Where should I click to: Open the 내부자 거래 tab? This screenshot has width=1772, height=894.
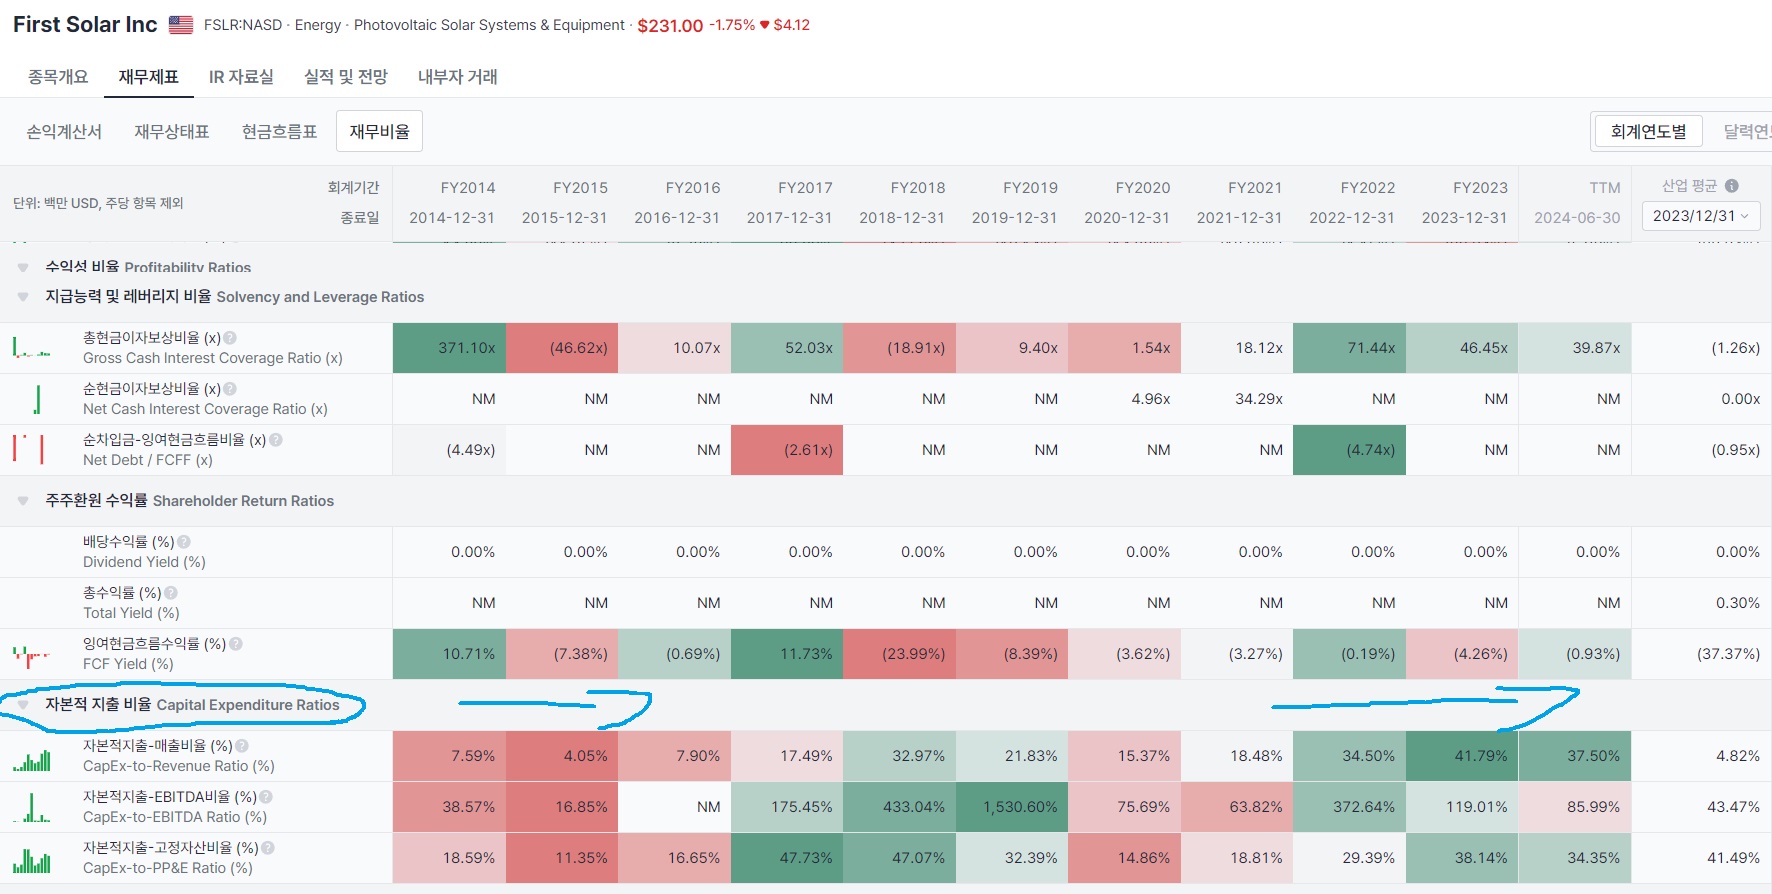457,77
